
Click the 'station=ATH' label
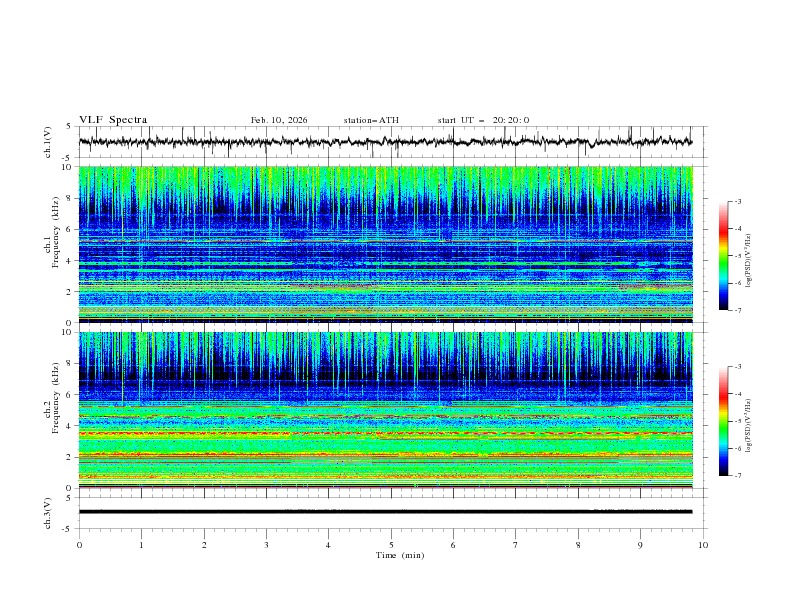tap(371, 120)
